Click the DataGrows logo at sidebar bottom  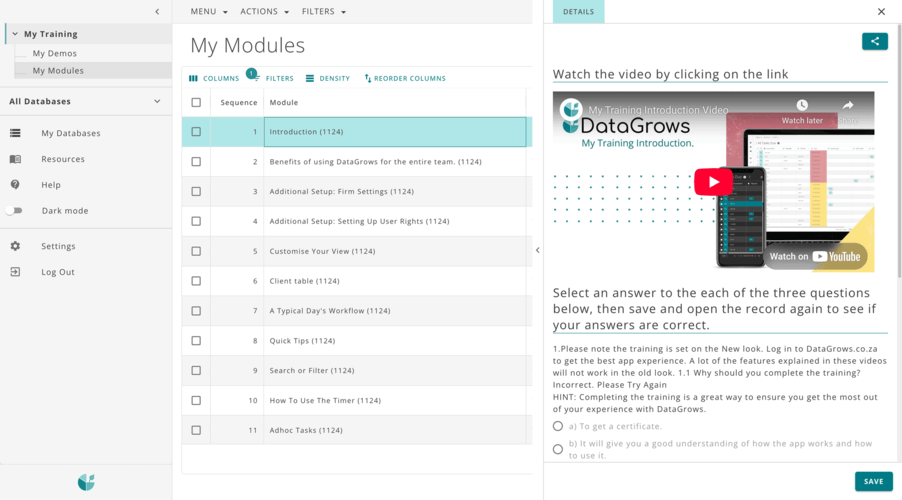86,482
